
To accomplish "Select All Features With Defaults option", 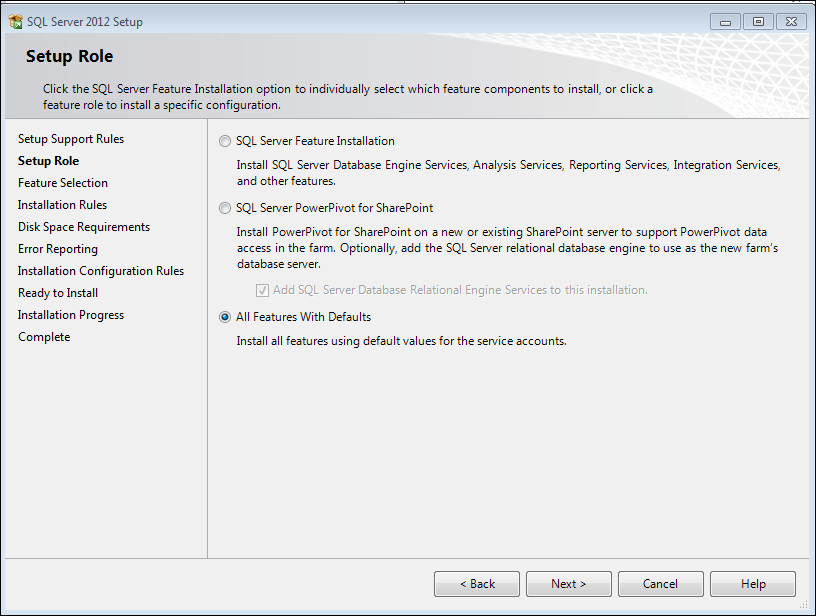I will 225,317.
